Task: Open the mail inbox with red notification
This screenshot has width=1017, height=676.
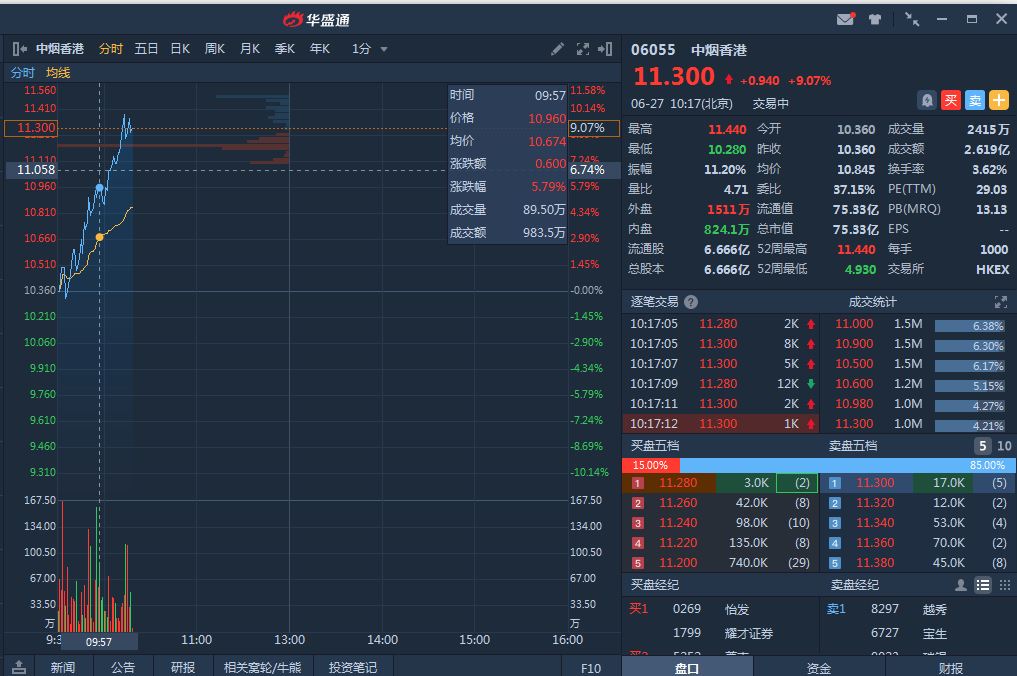Action: pos(846,19)
